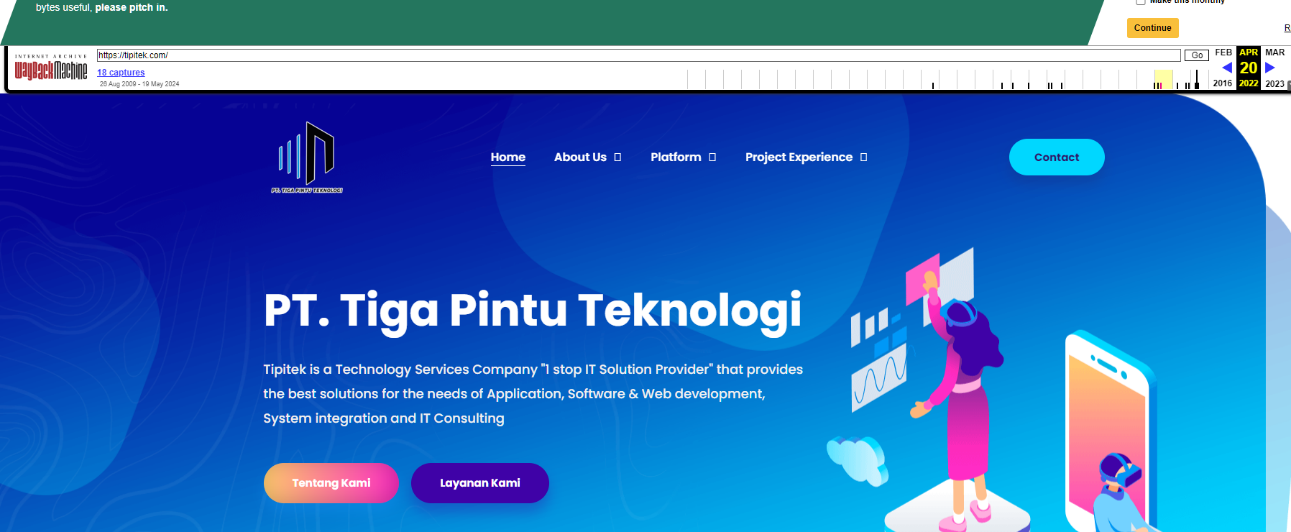Go to next capture with right arrow
The width and height of the screenshot is (1291, 532).
pyautogui.click(x=1270, y=68)
